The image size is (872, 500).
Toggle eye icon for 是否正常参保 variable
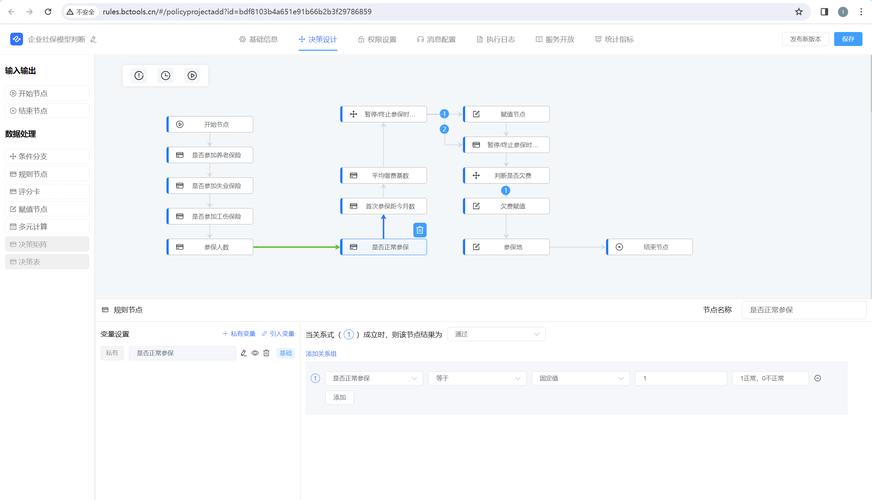point(255,353)
